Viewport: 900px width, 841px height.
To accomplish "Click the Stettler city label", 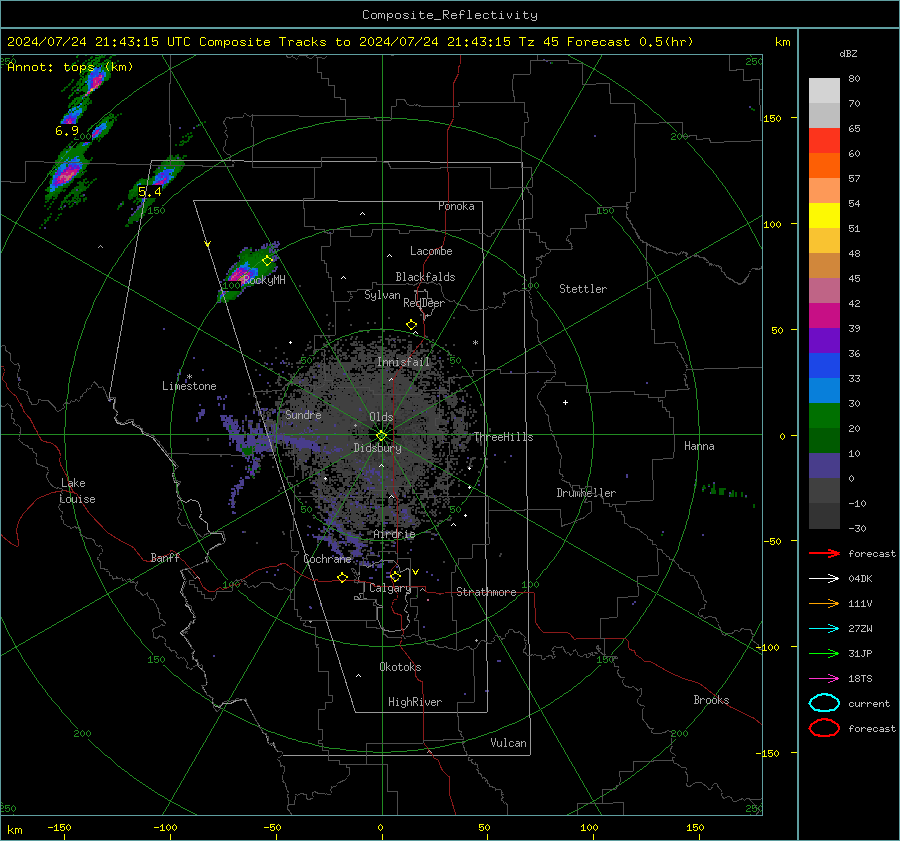I will point(583,289).
